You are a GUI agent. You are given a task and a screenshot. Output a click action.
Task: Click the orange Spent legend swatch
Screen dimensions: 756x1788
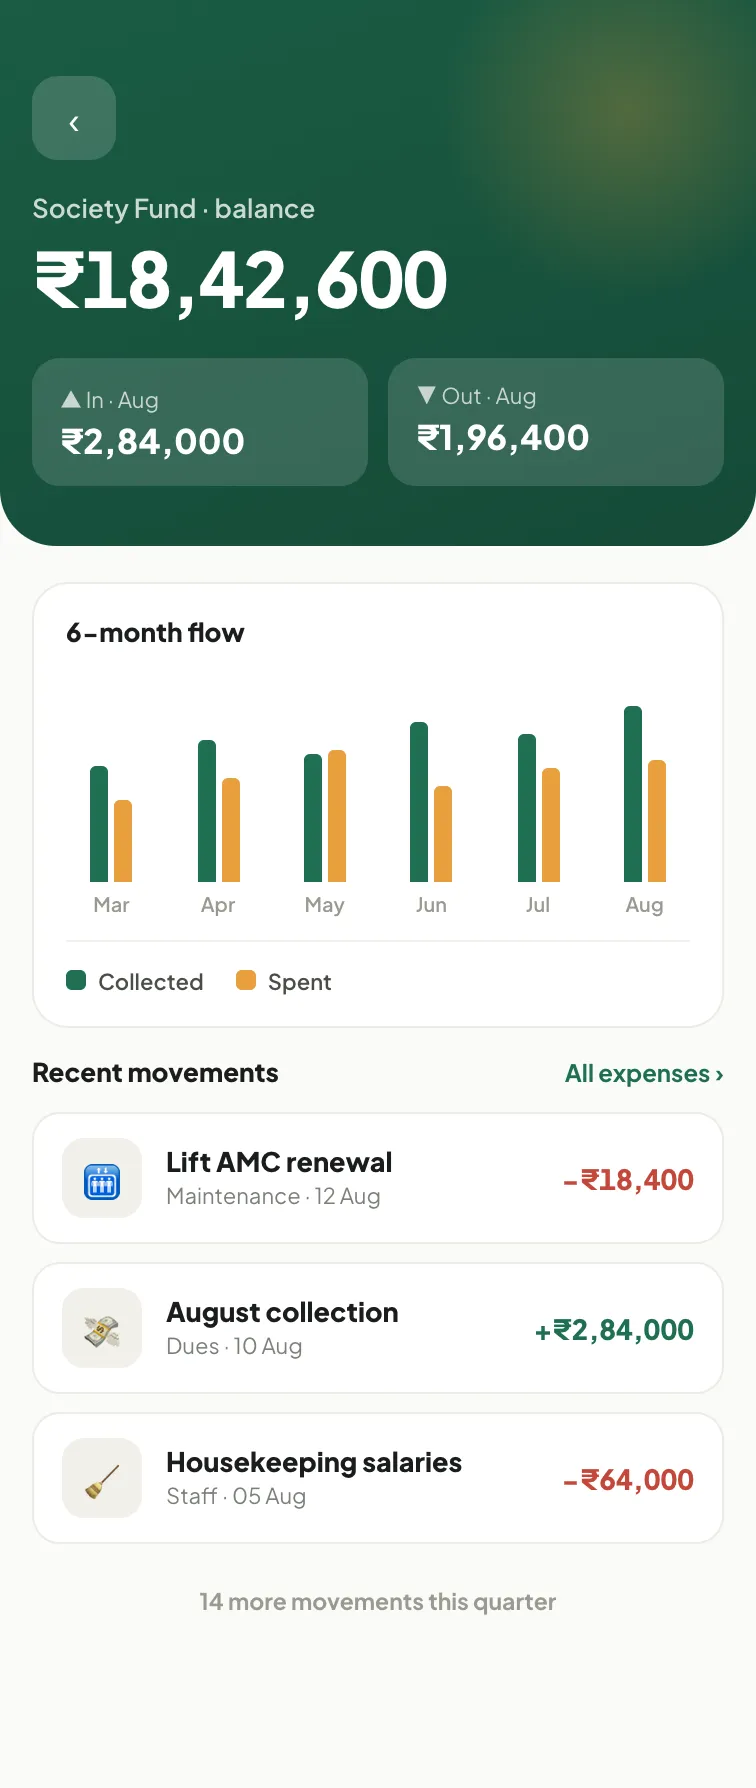pyautogui.click(x=246, y=980)
